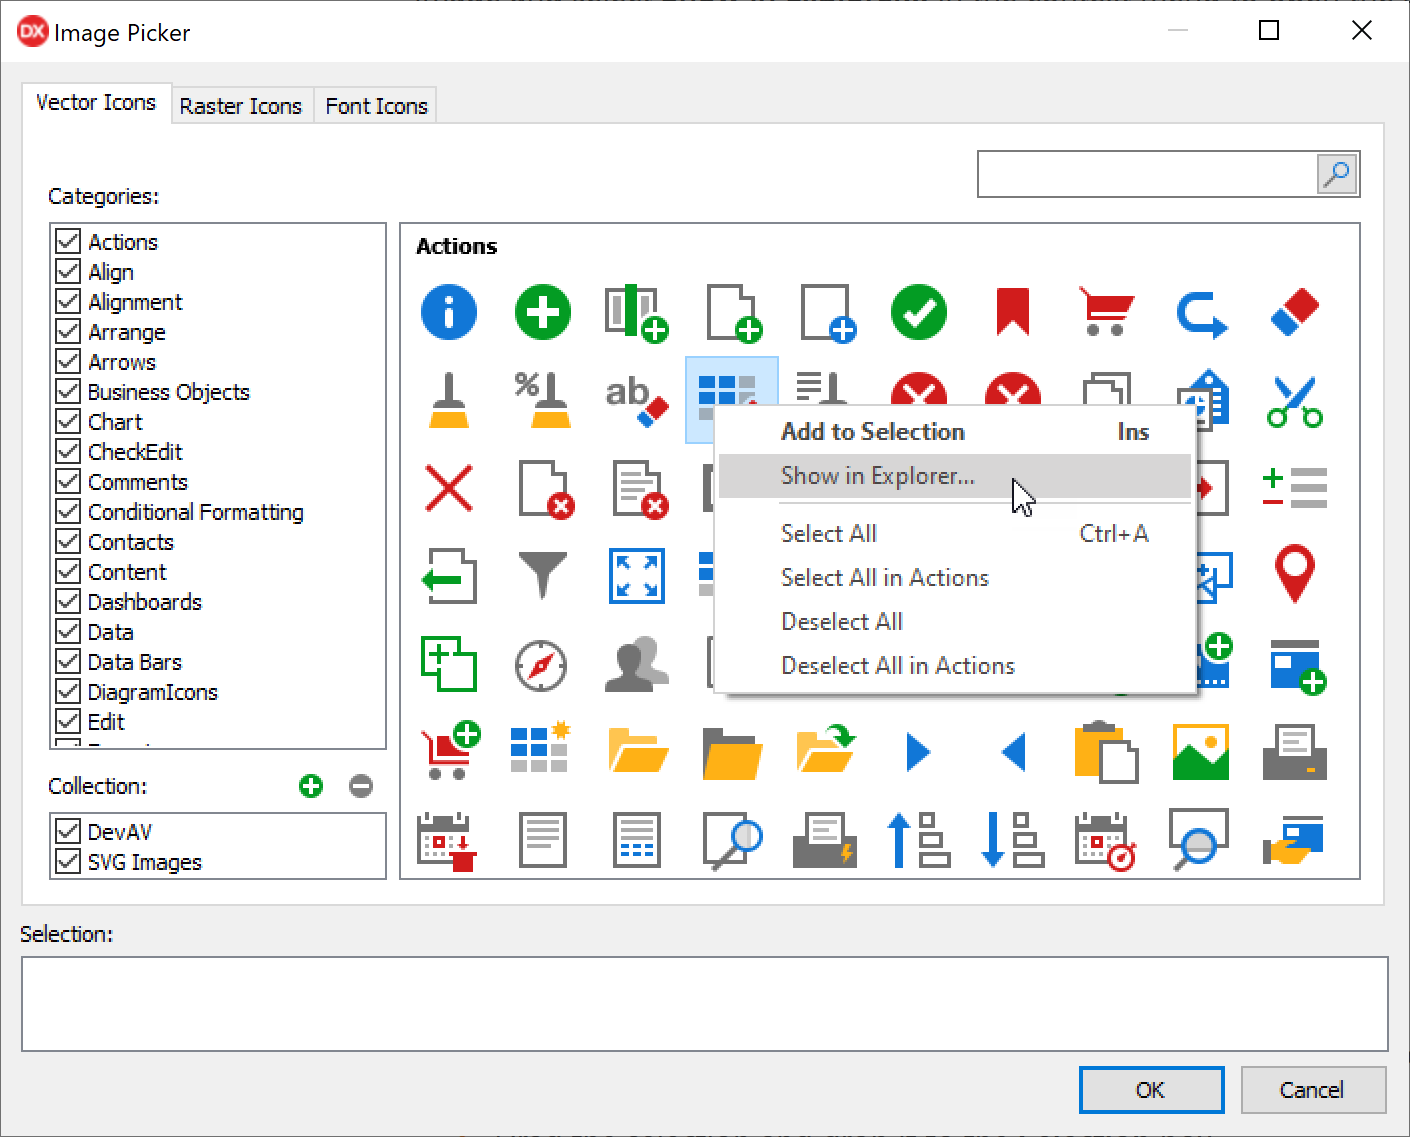Click into the icon search field
The width and height of the screenshot is (1410, 1137).
(x=1146, y=175)
